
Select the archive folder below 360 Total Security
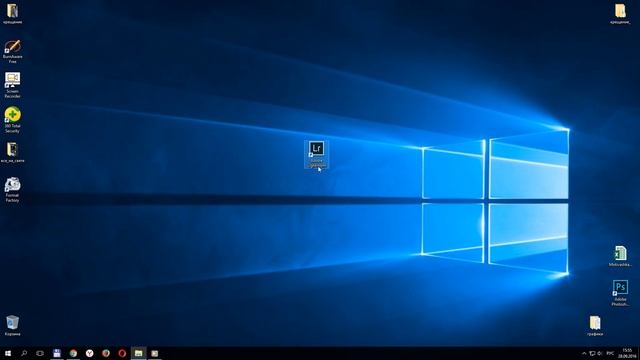point(13,153)
